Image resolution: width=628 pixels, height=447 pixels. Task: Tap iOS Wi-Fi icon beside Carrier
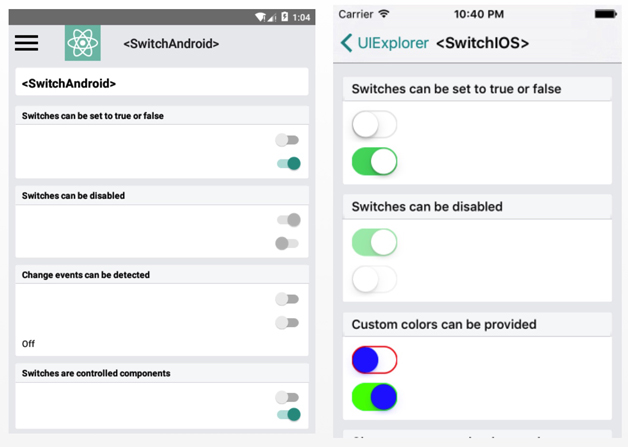(384, 14)
